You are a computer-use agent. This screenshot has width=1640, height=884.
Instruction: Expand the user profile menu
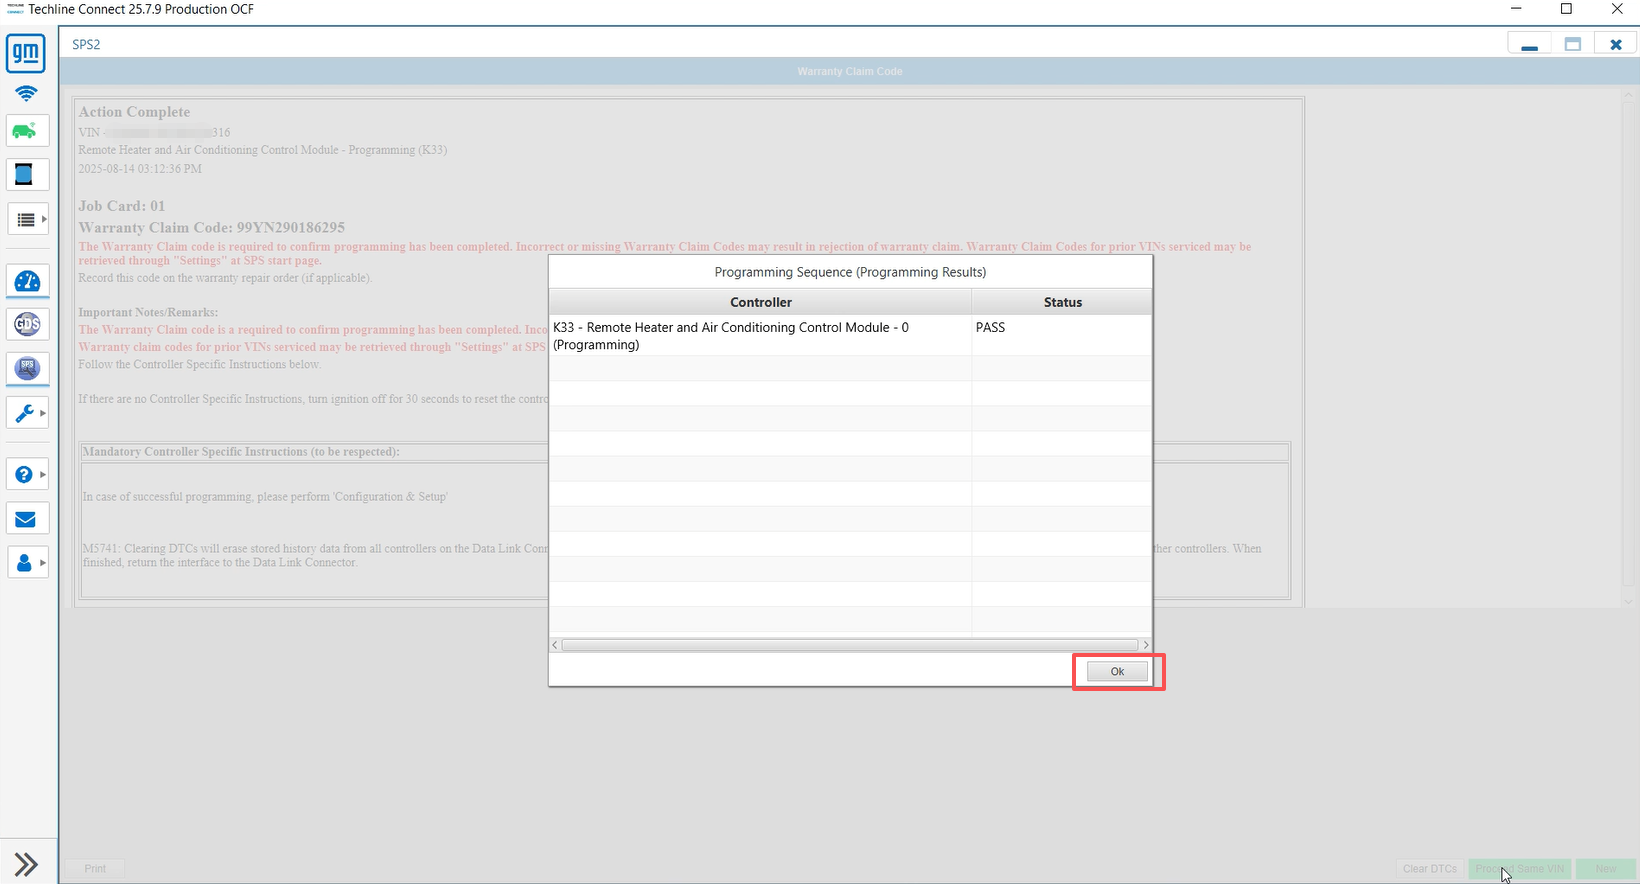click(43, 563)
